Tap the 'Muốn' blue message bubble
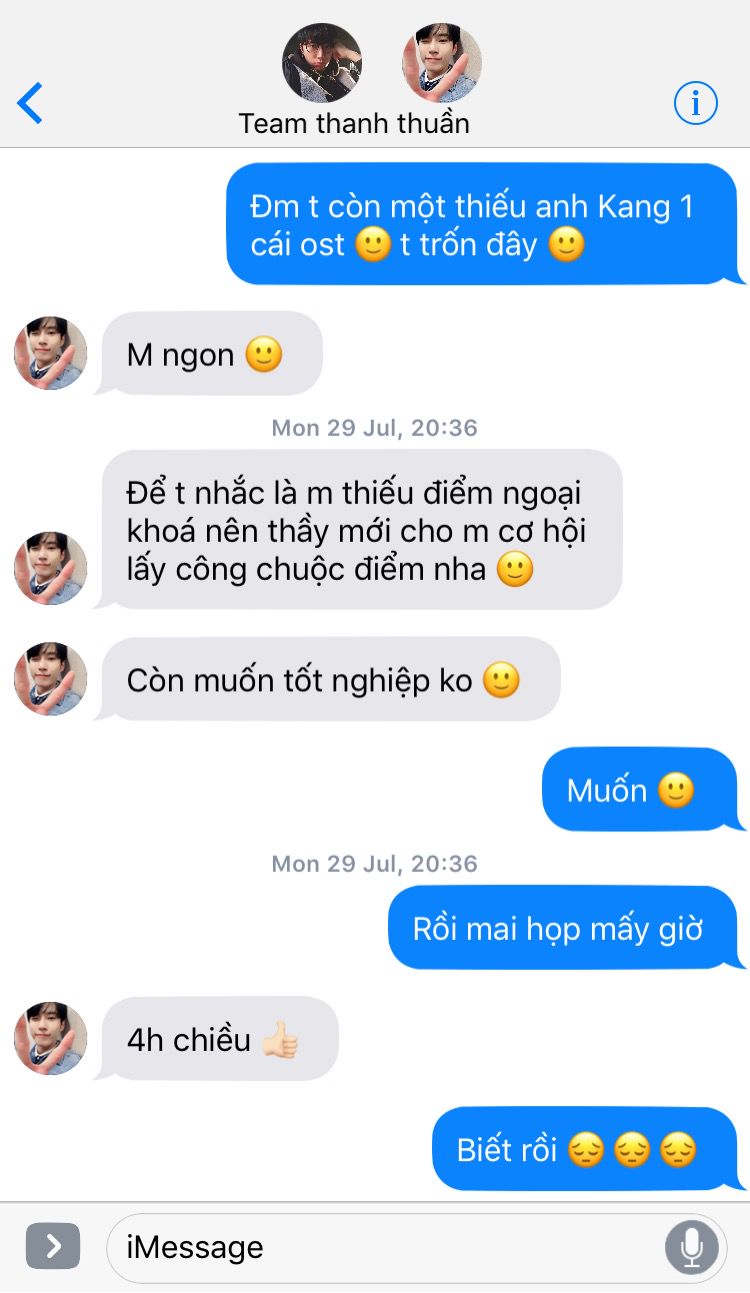 (x=642, y=790)
